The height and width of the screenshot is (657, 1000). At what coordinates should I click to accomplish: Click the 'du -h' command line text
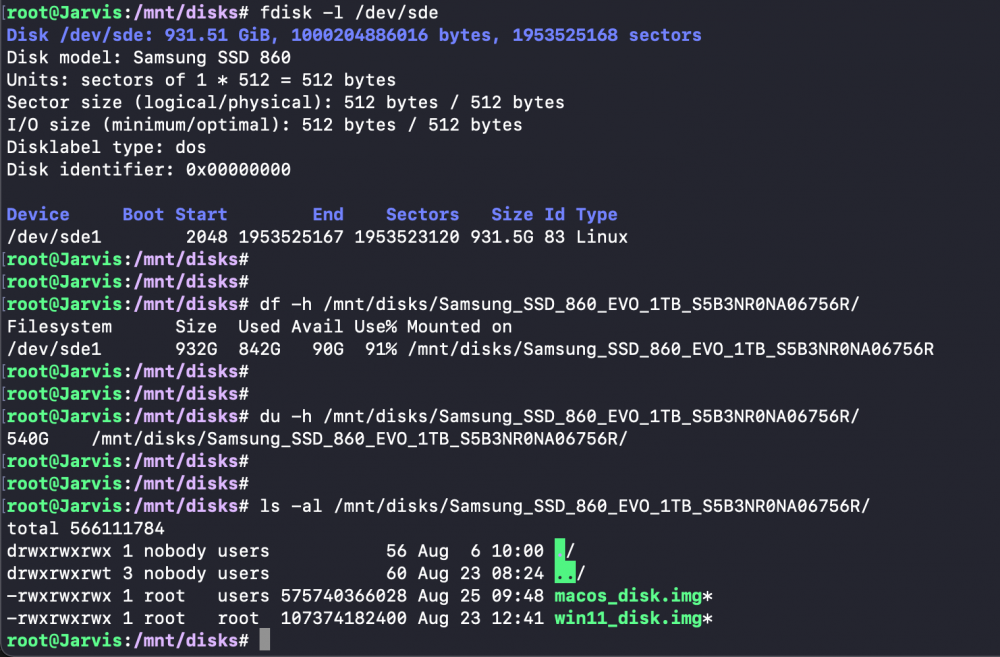[559, 417]
